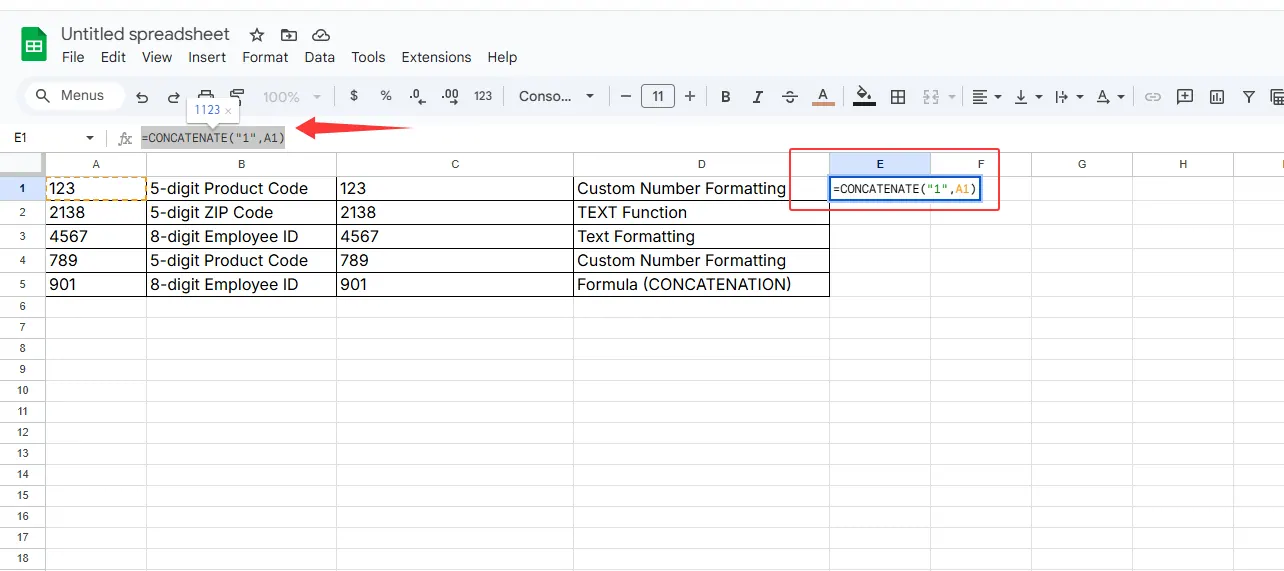
Task: Click the Undo arrow icon
Action: pyautogui.click(x=142, y=97)
